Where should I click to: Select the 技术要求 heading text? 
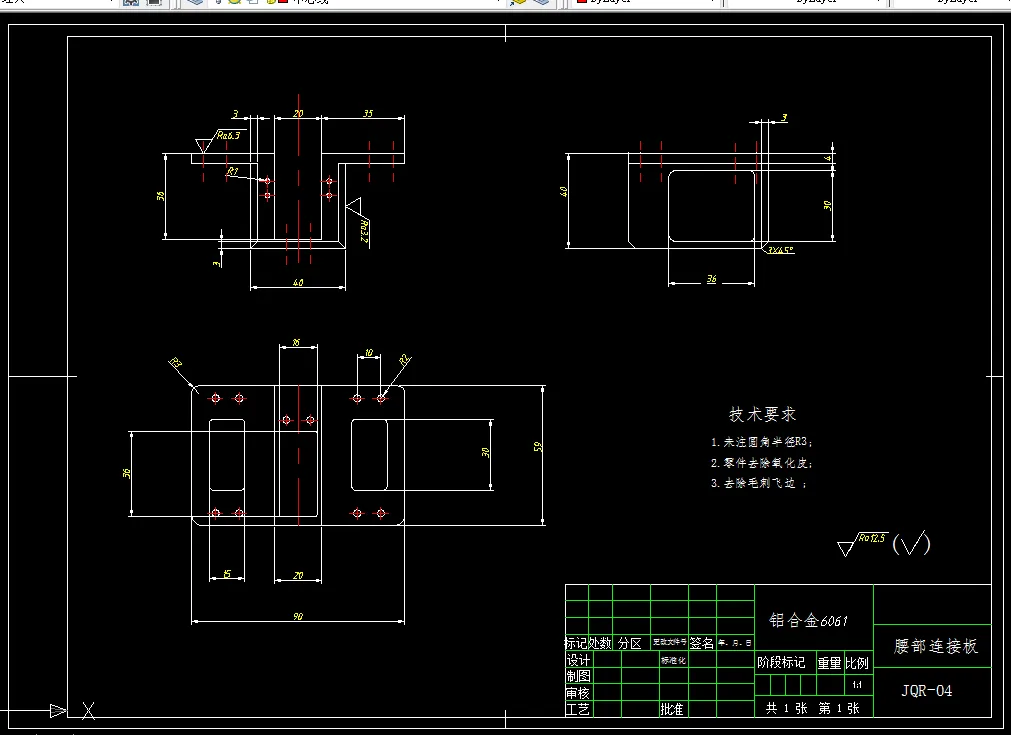[762, 415]
